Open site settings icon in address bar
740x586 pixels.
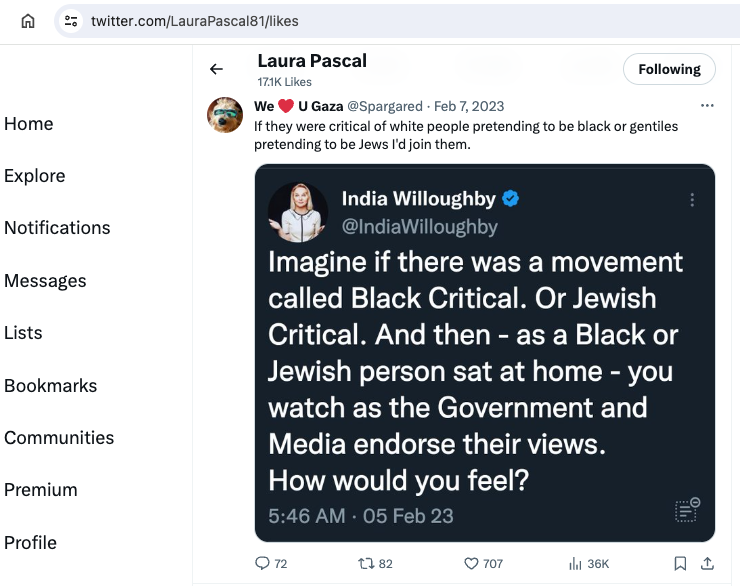click(x=71, y=21)
